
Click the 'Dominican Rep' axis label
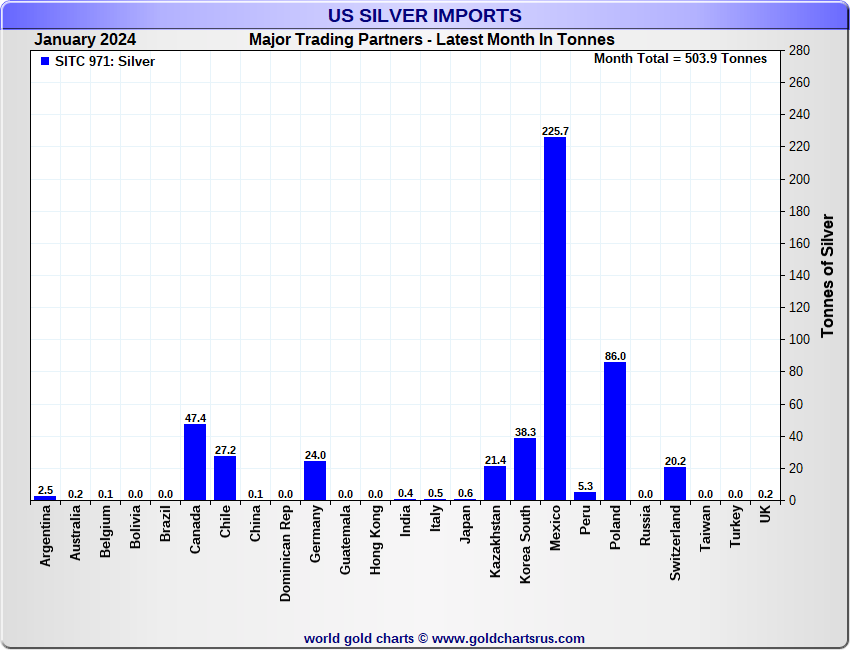(285, 553)
